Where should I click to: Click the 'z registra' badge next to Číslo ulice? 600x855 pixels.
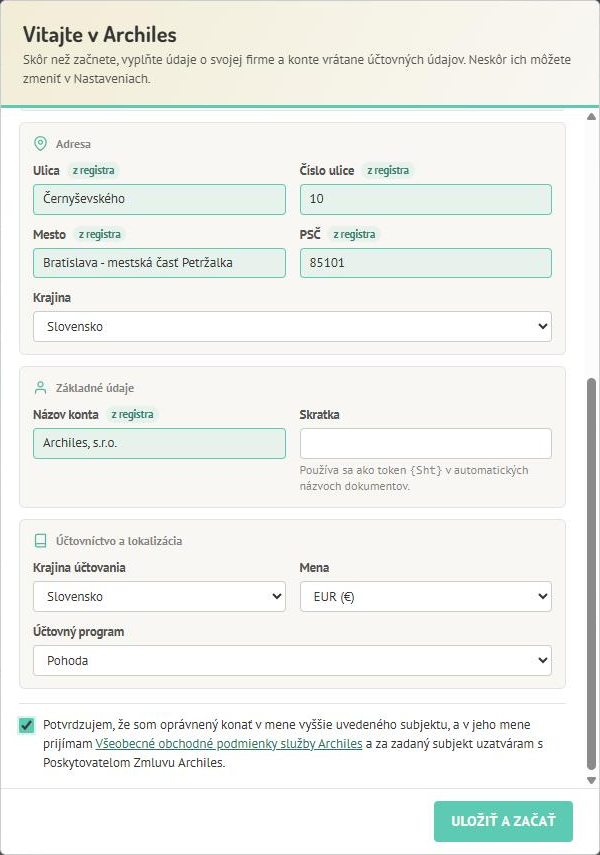388,170
